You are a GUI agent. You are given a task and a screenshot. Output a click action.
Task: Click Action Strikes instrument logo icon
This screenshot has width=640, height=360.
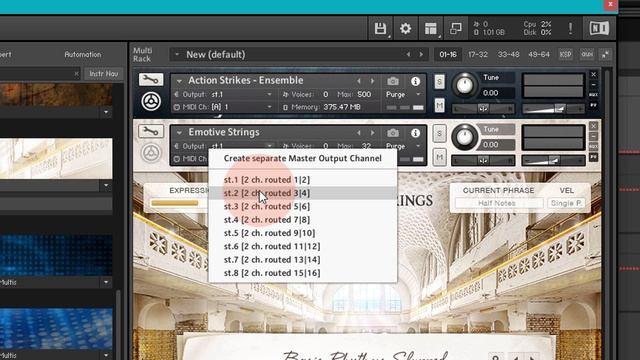click(x=151, y=101)
